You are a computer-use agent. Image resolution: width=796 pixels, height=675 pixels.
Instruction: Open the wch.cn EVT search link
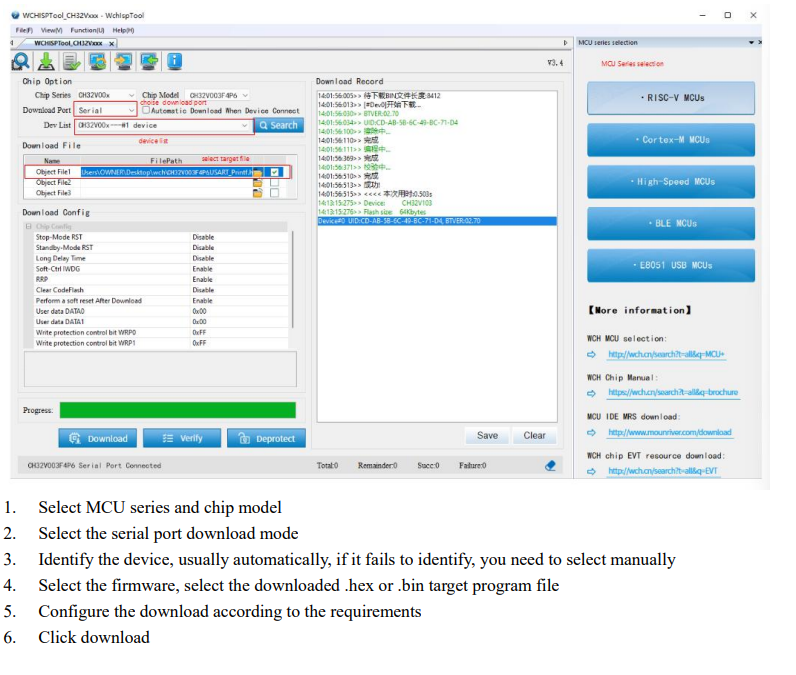(x=663, y=471)
